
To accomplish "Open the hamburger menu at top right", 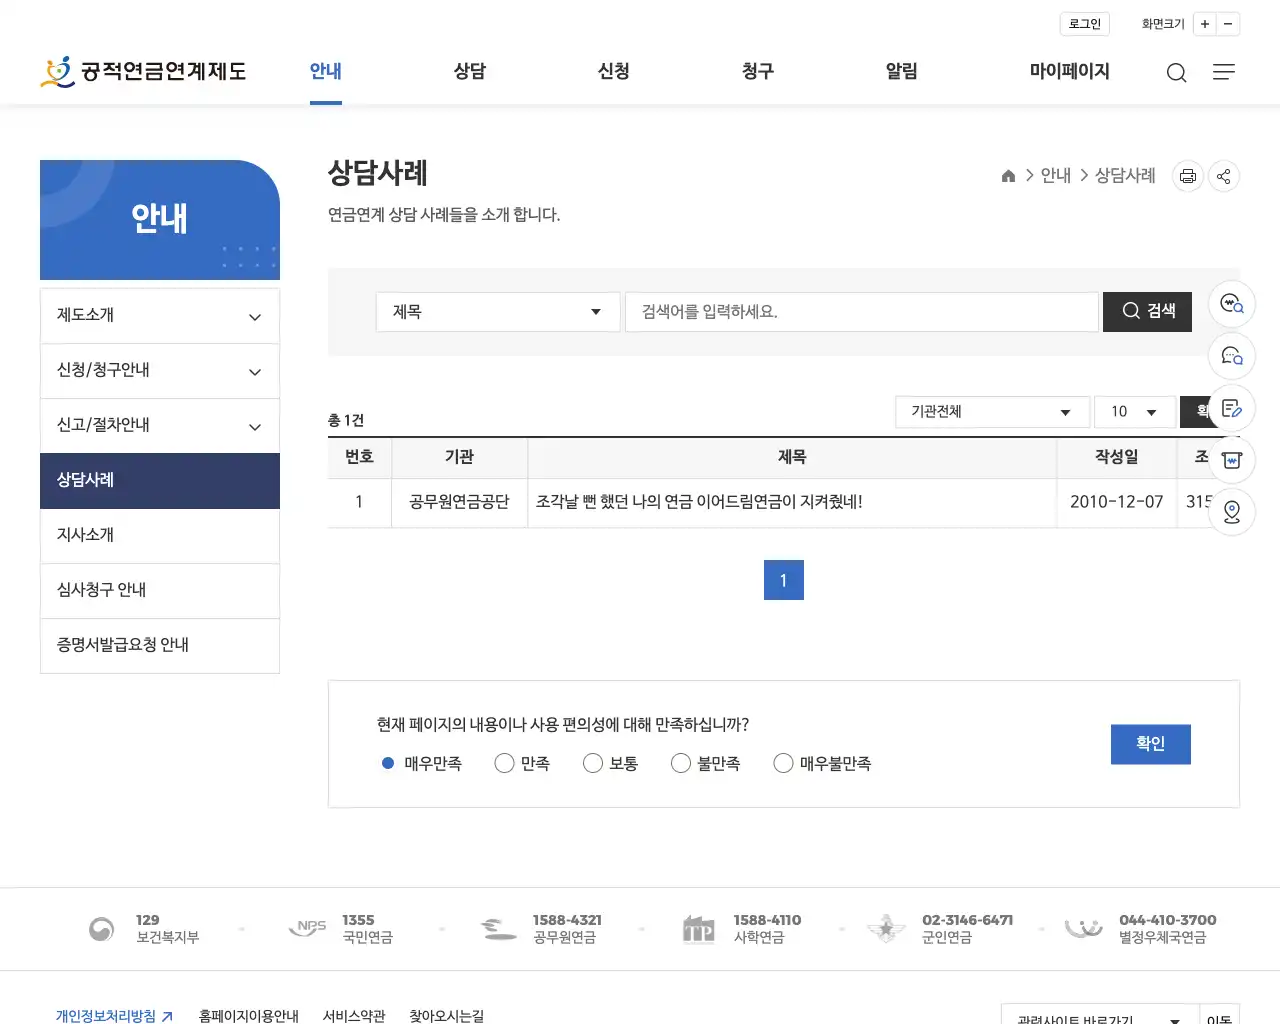I will tap(1224, 72).
